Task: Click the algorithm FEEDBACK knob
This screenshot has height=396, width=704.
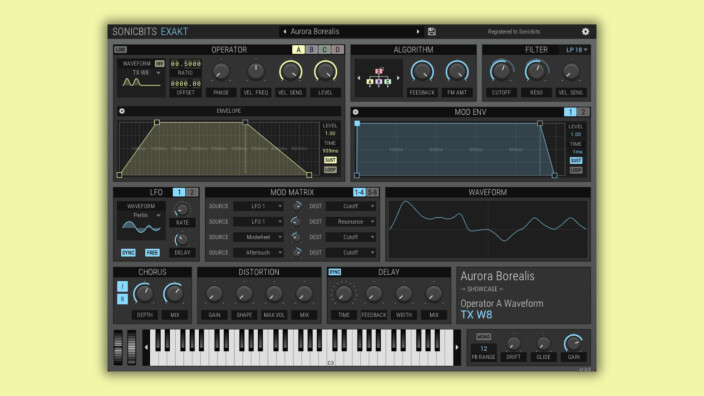Action: (422, 71)
